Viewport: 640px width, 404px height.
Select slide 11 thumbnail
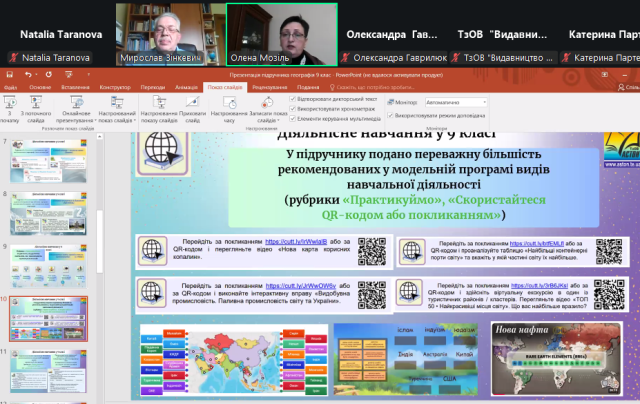click(x=48, y=371)
